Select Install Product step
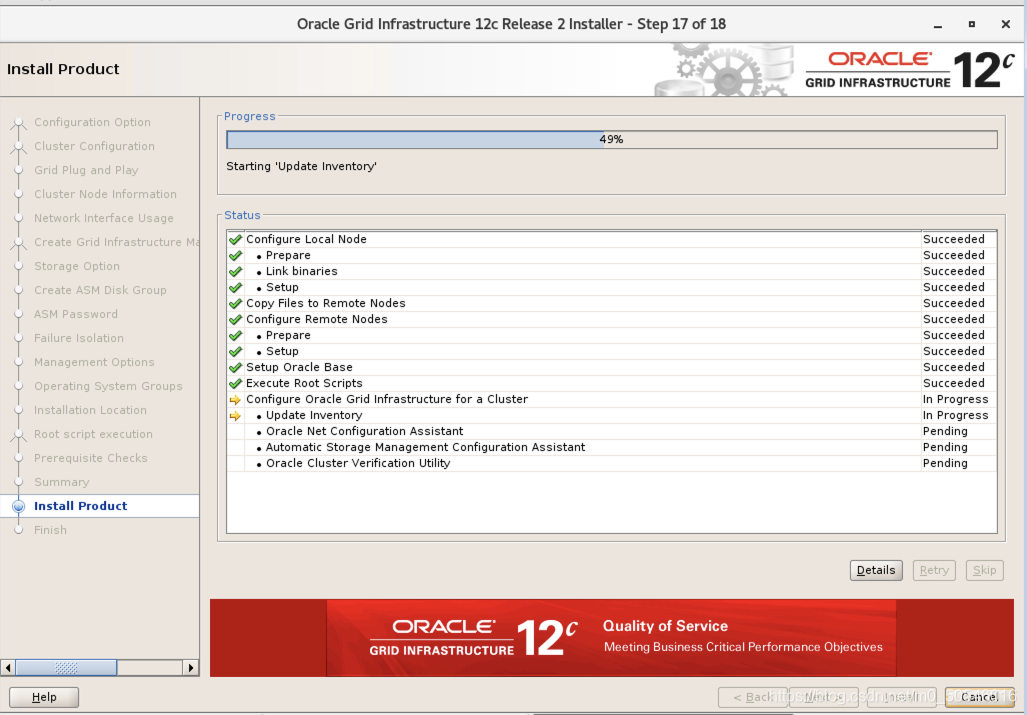This screenshot has width=1027, height=715. pos(81,506)
